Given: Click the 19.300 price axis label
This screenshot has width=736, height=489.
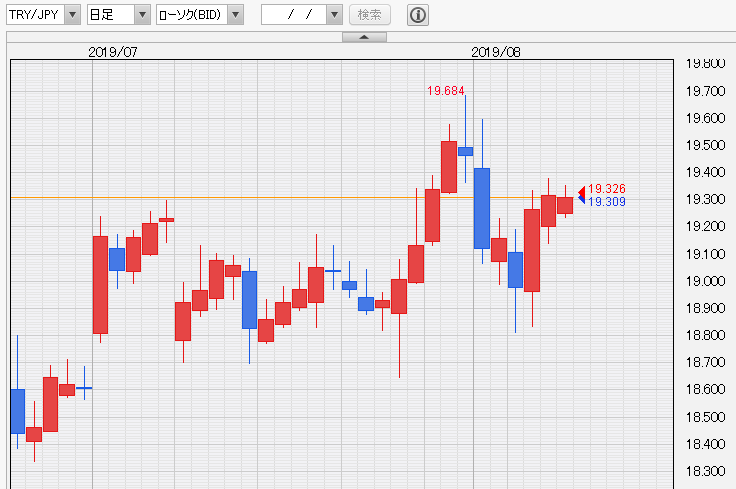Looking at the screenshot, I should 705,199.
